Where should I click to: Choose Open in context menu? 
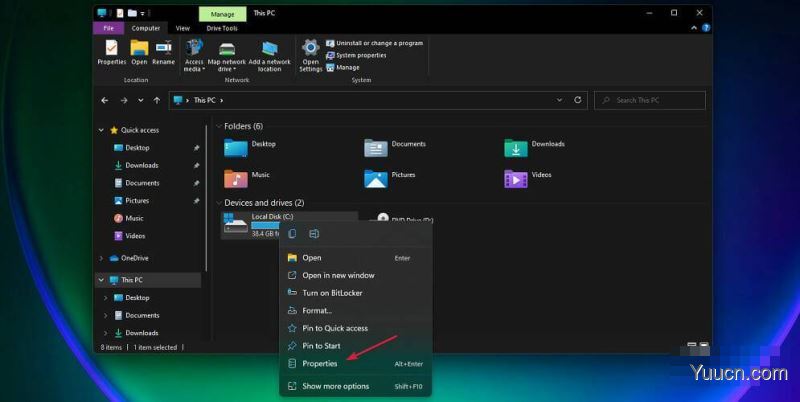pyautogui.click(x=356, y=258)
